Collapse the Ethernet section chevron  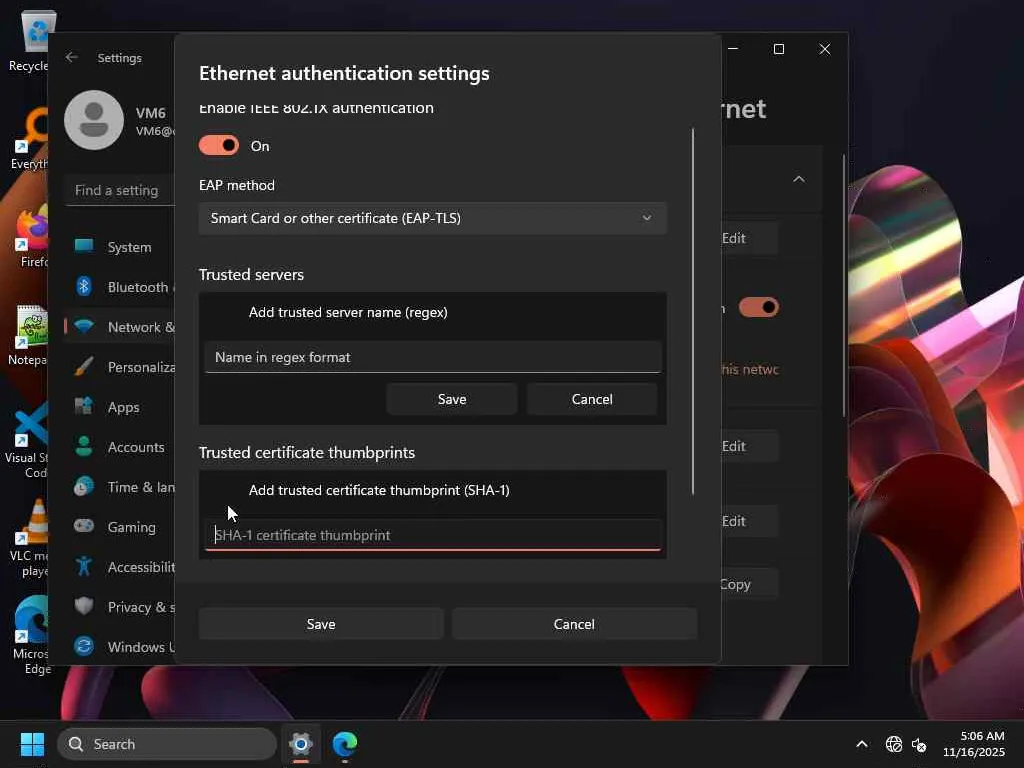click(799, 179)
